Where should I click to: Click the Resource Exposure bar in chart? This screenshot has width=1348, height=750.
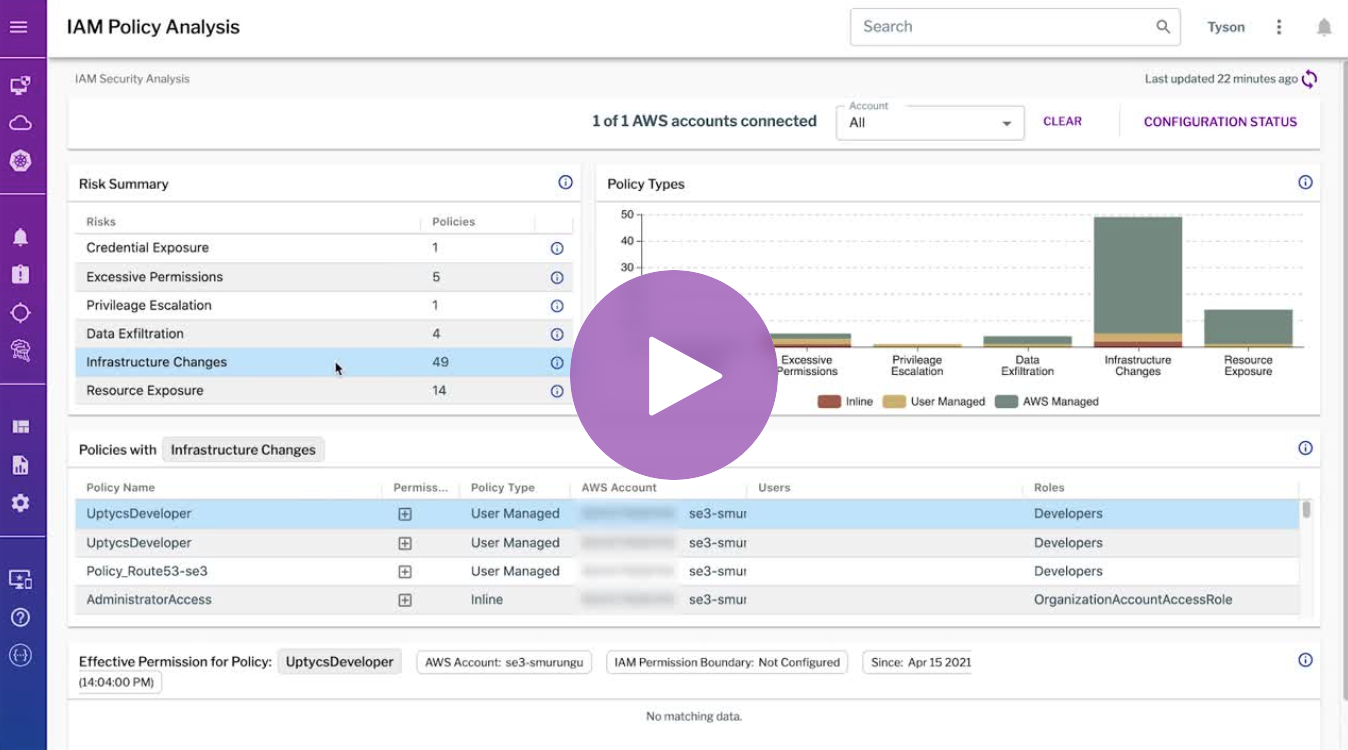tap(1248, 328)
